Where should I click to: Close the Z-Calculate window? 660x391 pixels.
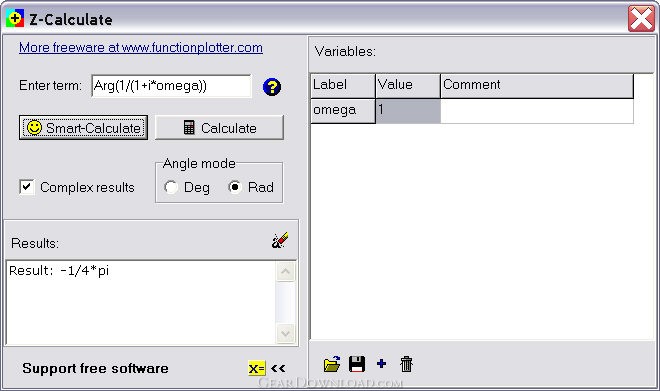click(x=641, y=19)
